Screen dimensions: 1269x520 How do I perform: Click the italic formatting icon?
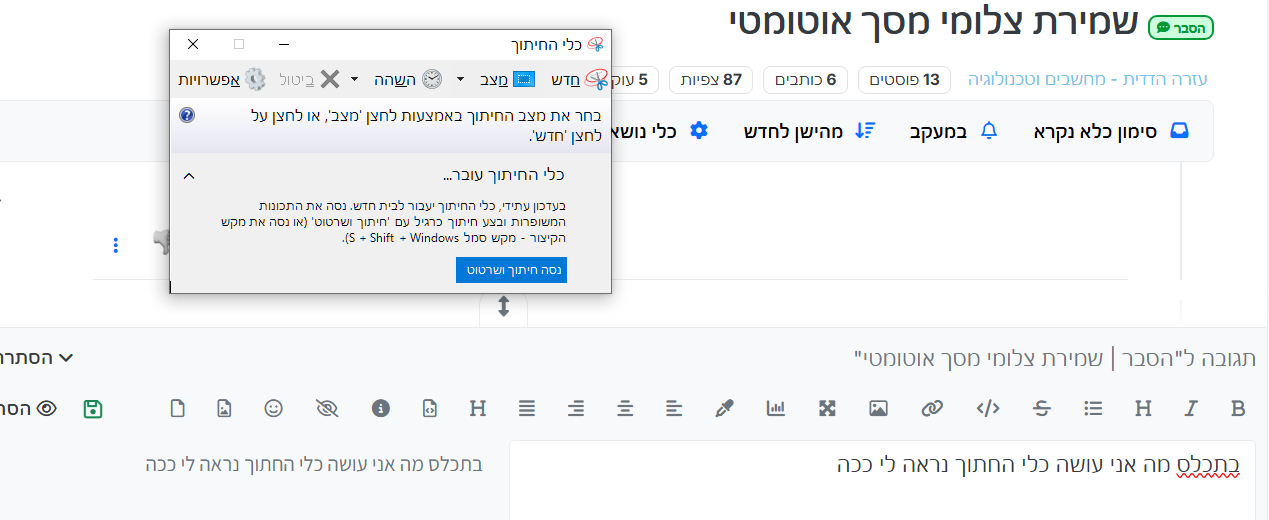[x=1190, y=408]
